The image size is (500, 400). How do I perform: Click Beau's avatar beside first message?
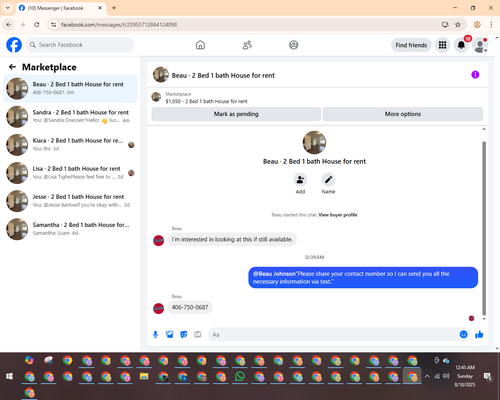click(x=158, y=240)
